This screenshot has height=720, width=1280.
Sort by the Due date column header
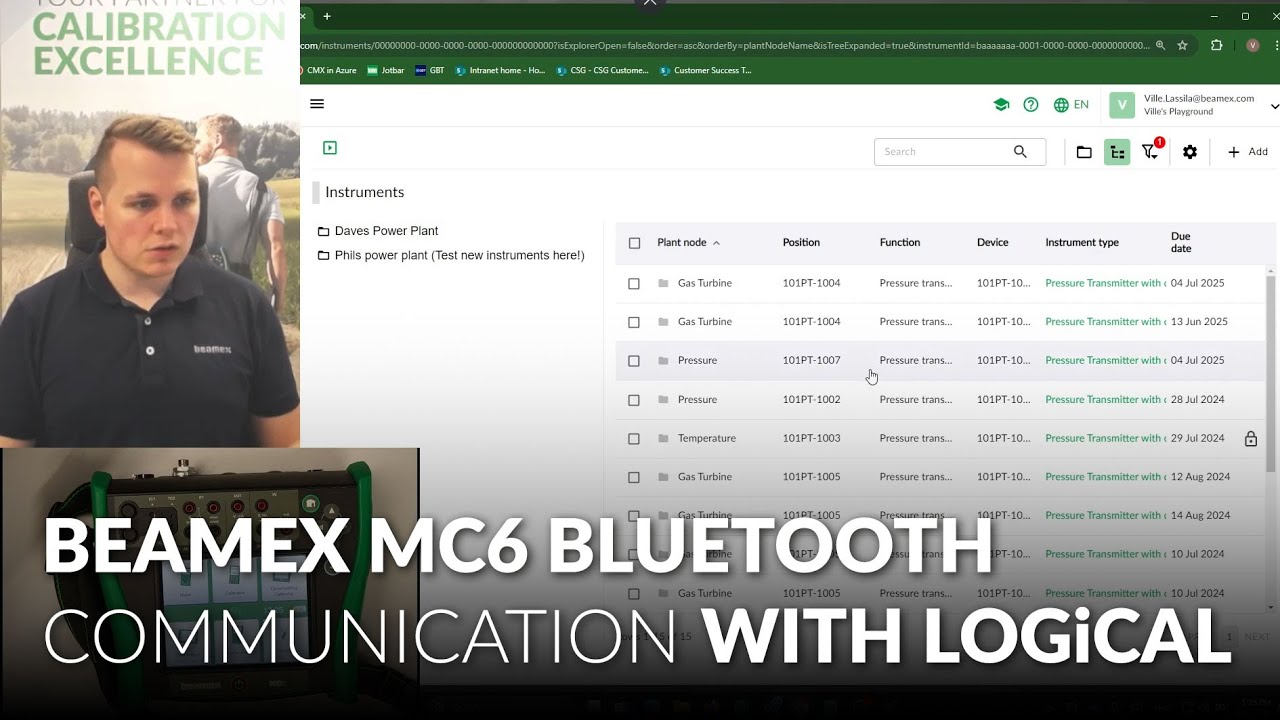(1181, 243)
